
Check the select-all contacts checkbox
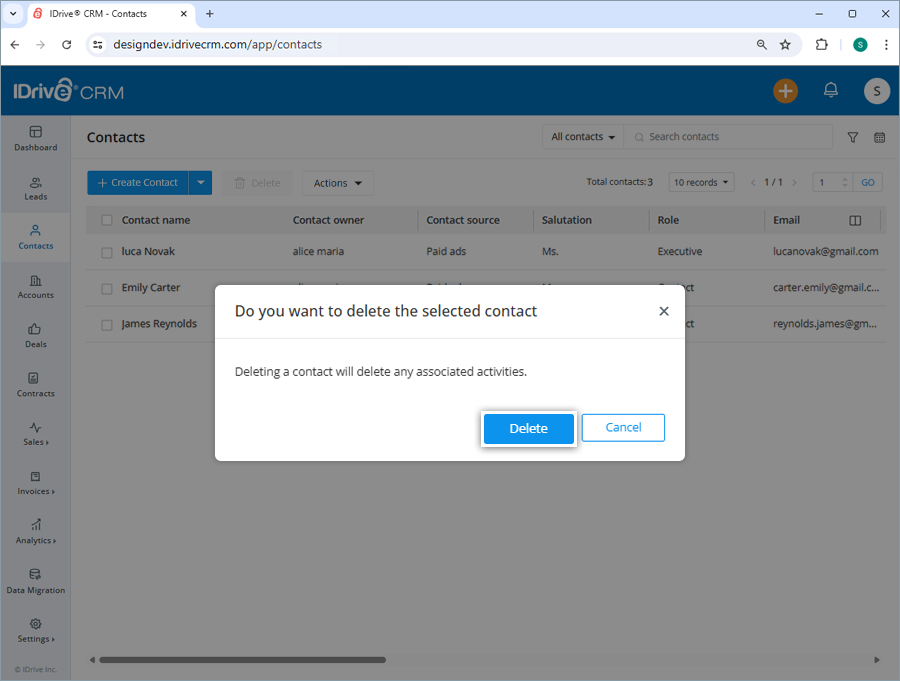click(x=106, y=220)
